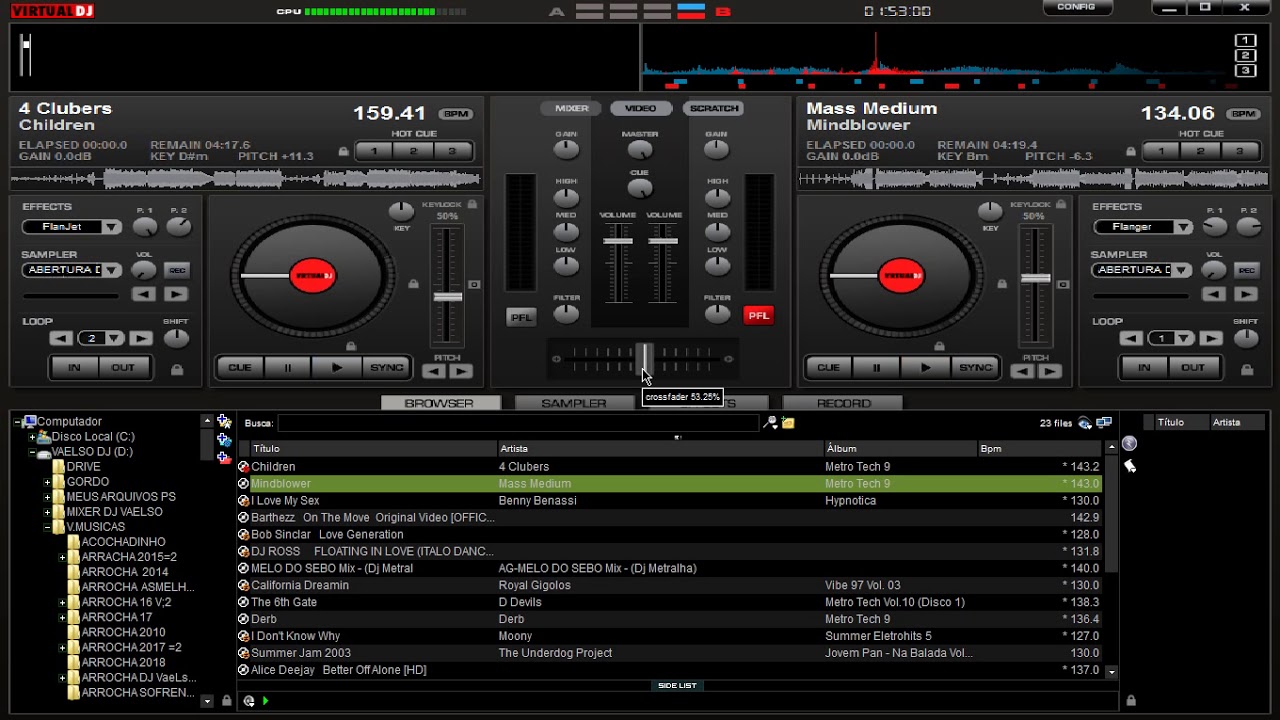This screenshot has width=1280, height=720.
Task: Click CUE on the right deck
Action: point(829,368)
